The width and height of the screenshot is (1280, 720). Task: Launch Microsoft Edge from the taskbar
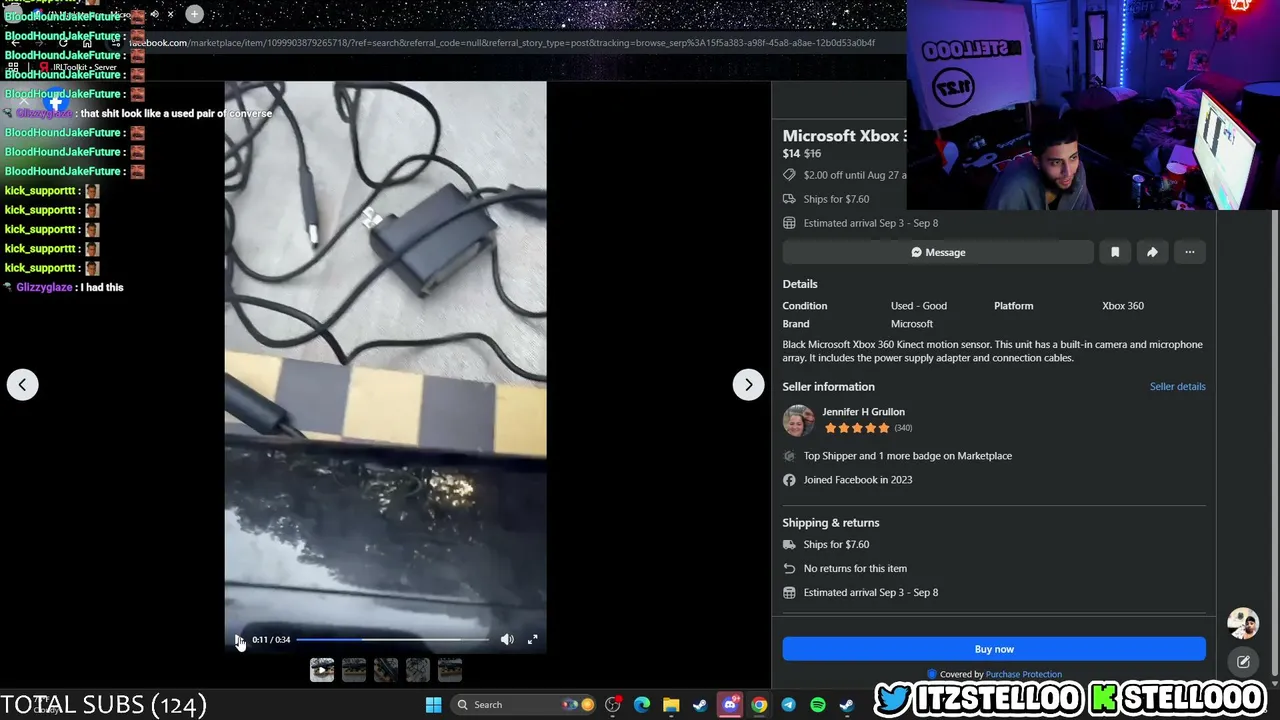(x=642, y=705)
